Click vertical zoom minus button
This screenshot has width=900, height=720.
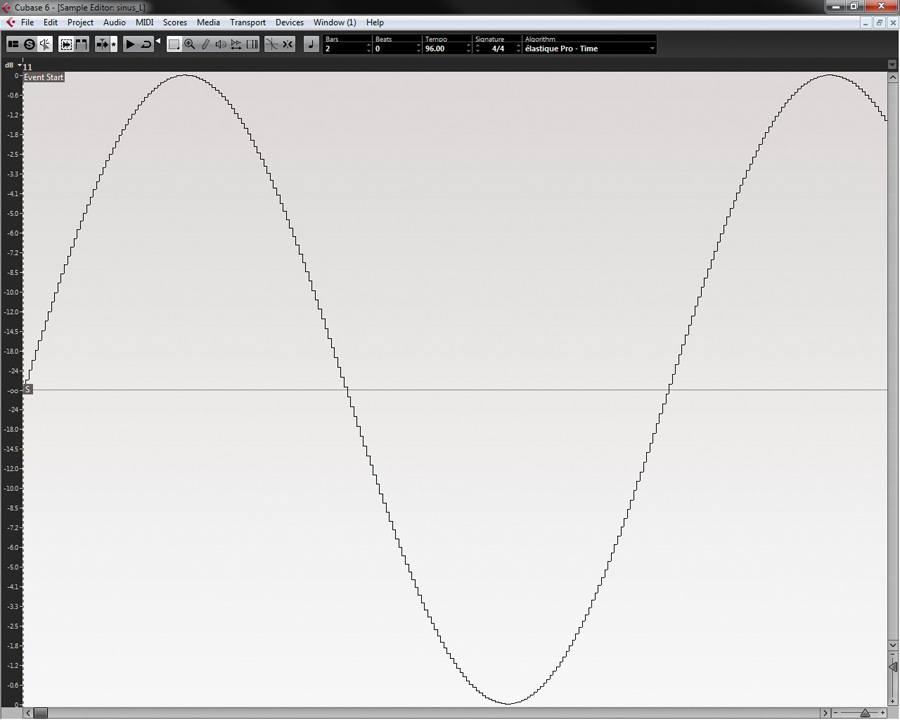click(893, 654)
